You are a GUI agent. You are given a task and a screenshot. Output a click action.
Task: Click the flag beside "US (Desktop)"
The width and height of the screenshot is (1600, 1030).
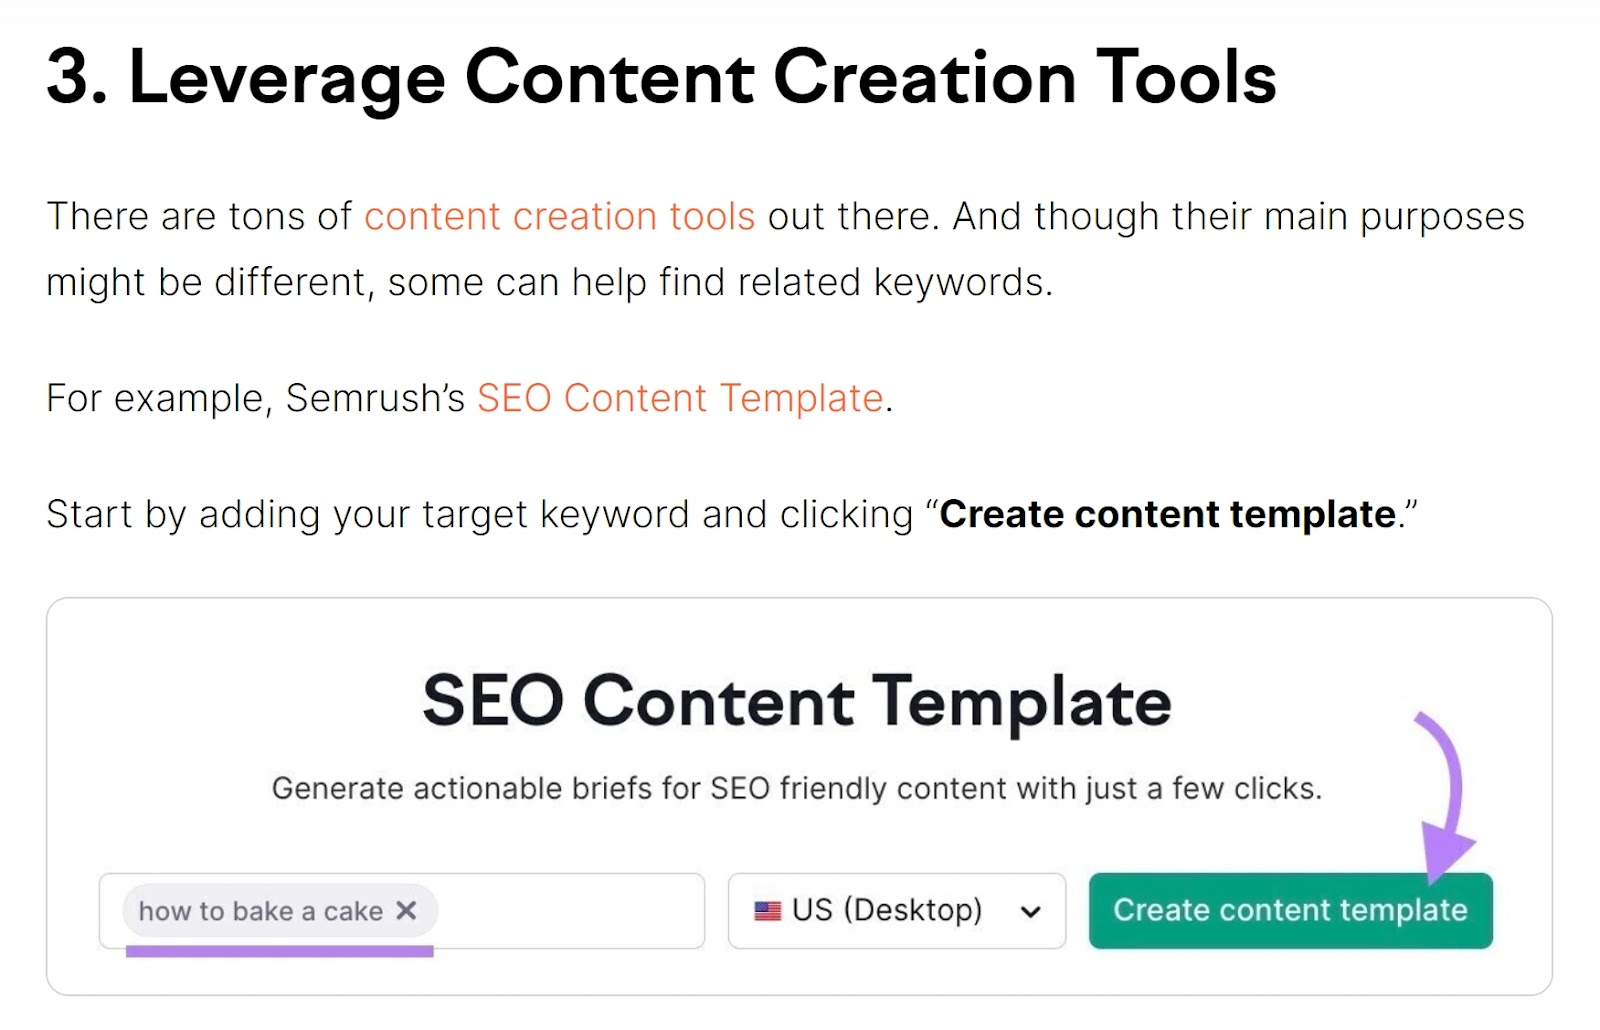click(x=766, y=910)
